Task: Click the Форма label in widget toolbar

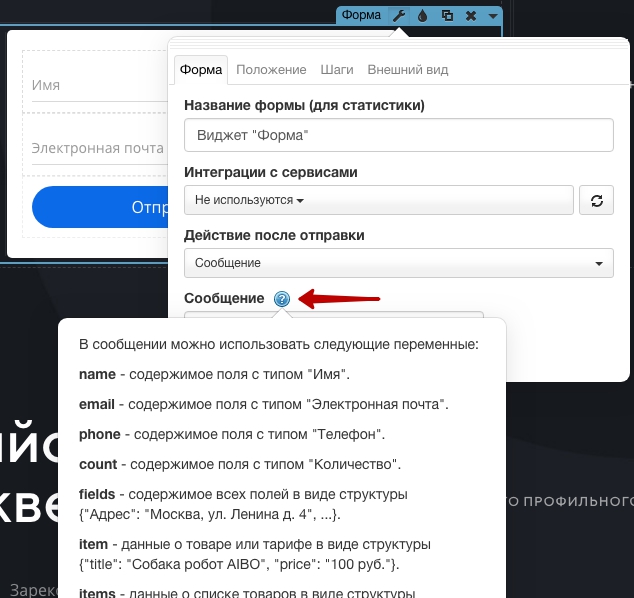Action: click(361, 15)
